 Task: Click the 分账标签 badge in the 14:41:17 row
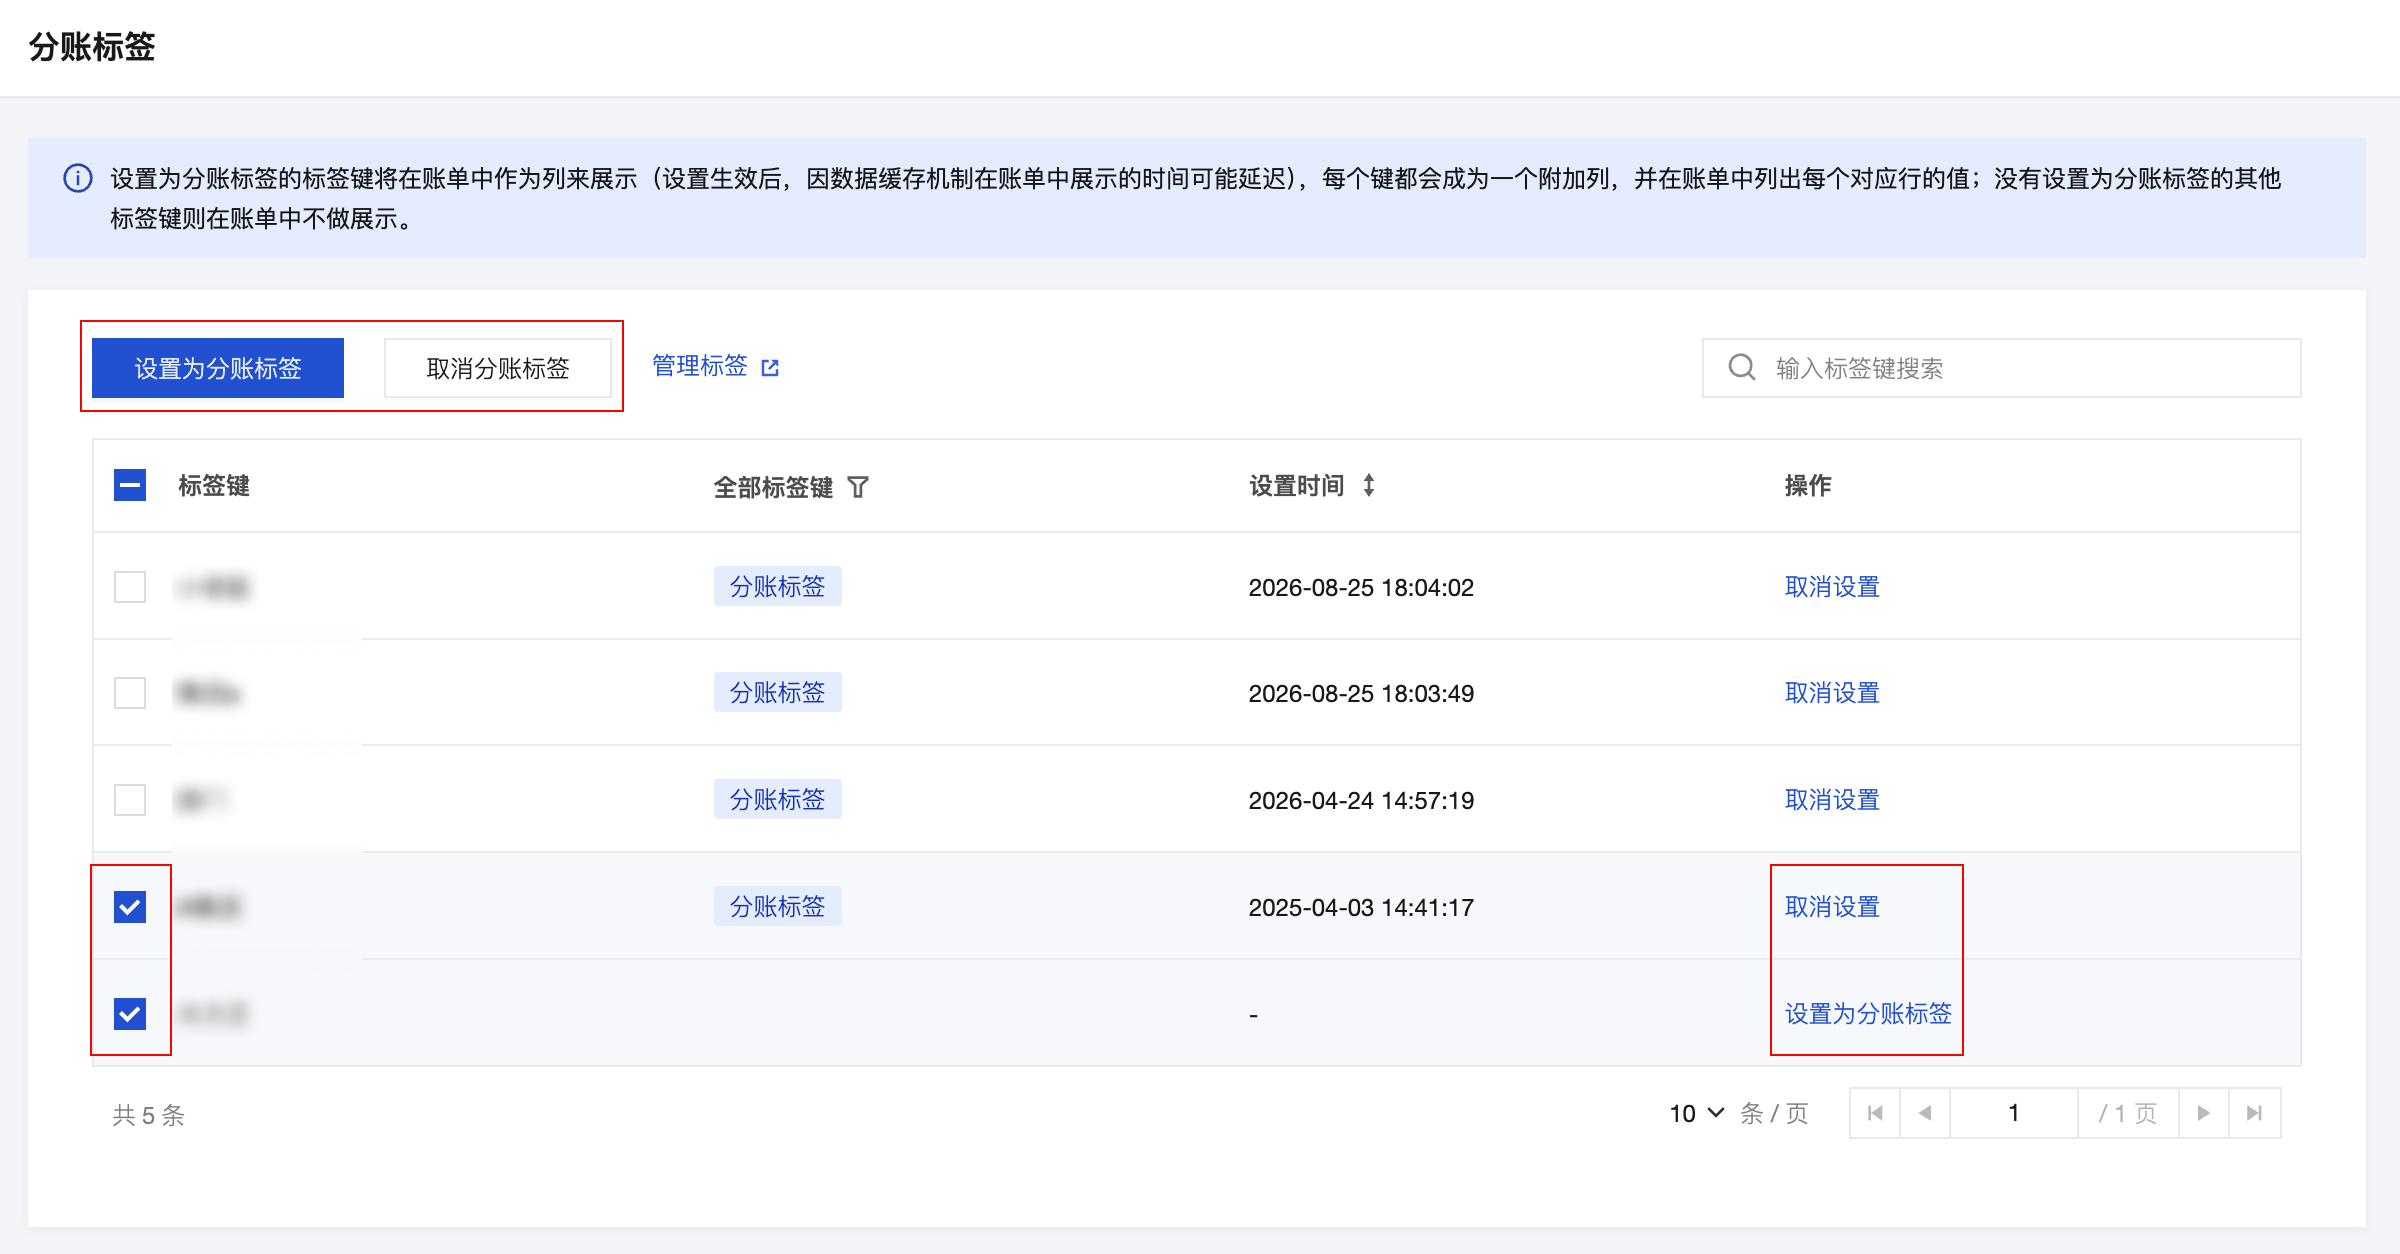(778, 906)
